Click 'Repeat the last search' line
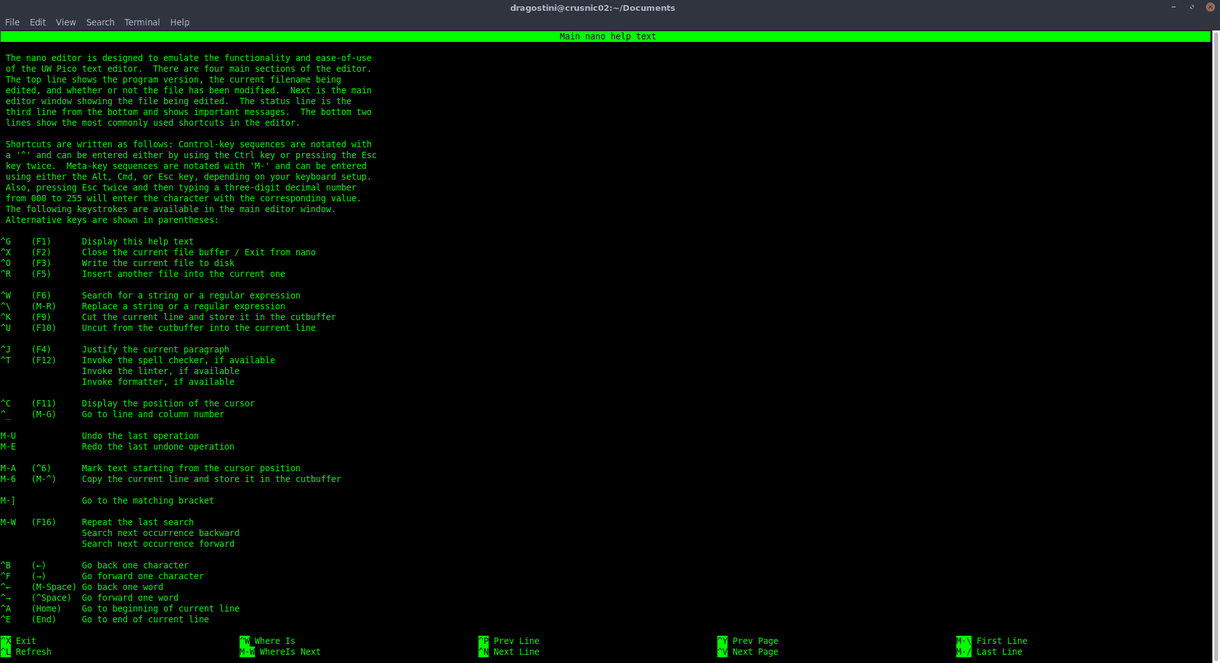The height and width of the screenshot is (663, 1220). tap(138, 523)
